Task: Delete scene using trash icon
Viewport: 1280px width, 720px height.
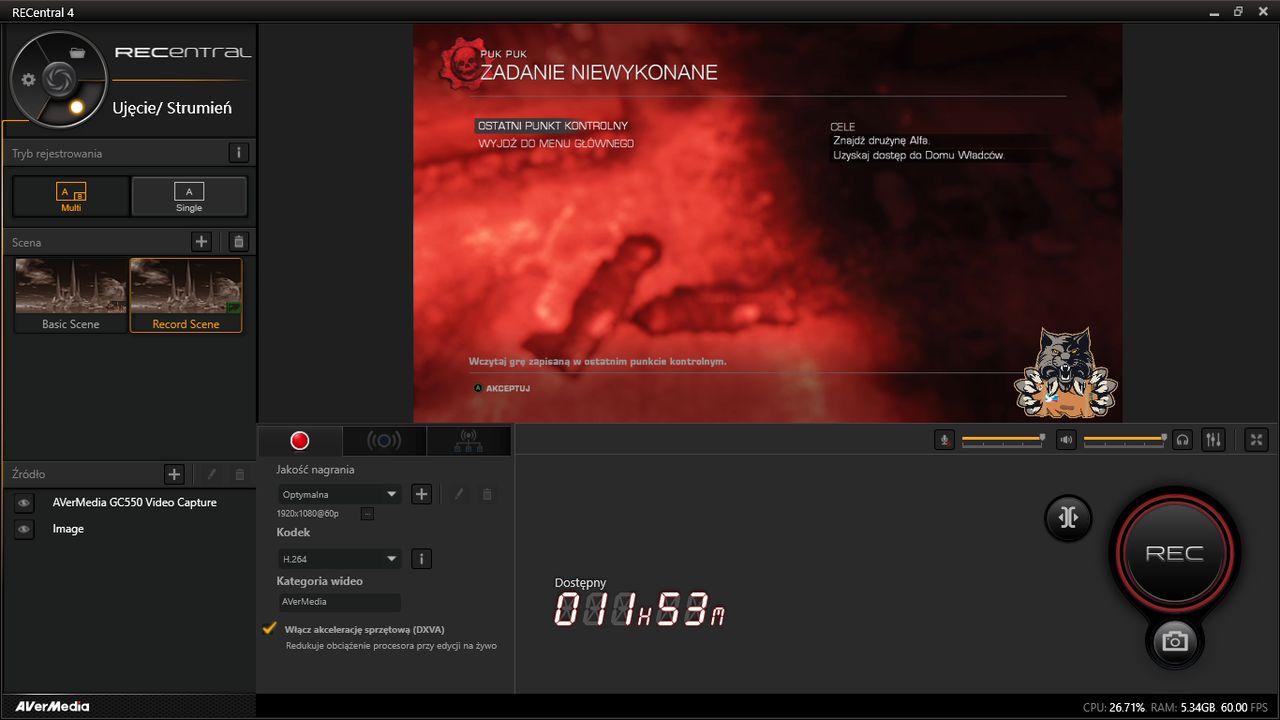Action: pos(238,241)
